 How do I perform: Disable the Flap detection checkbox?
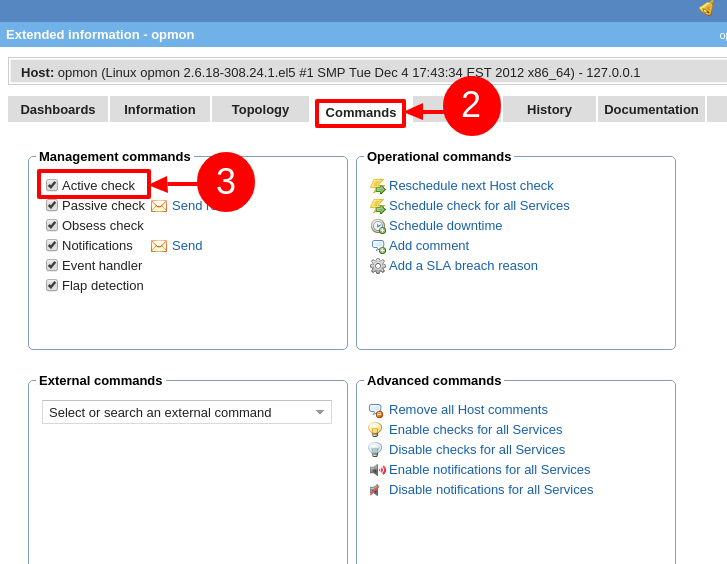point(52,285)
